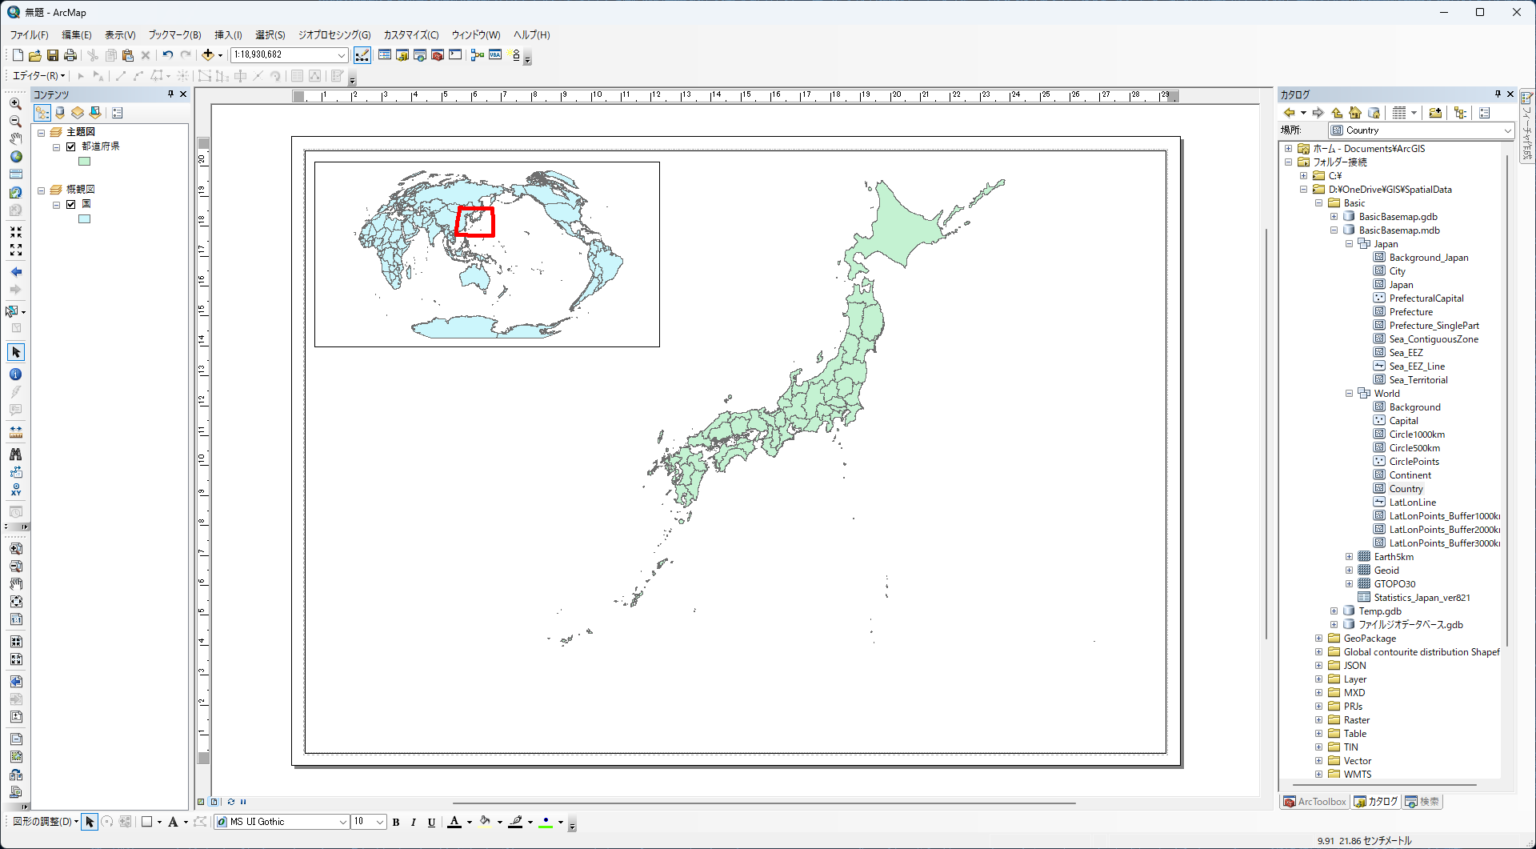
Task: Click the Undo icon
Action: 168,55
